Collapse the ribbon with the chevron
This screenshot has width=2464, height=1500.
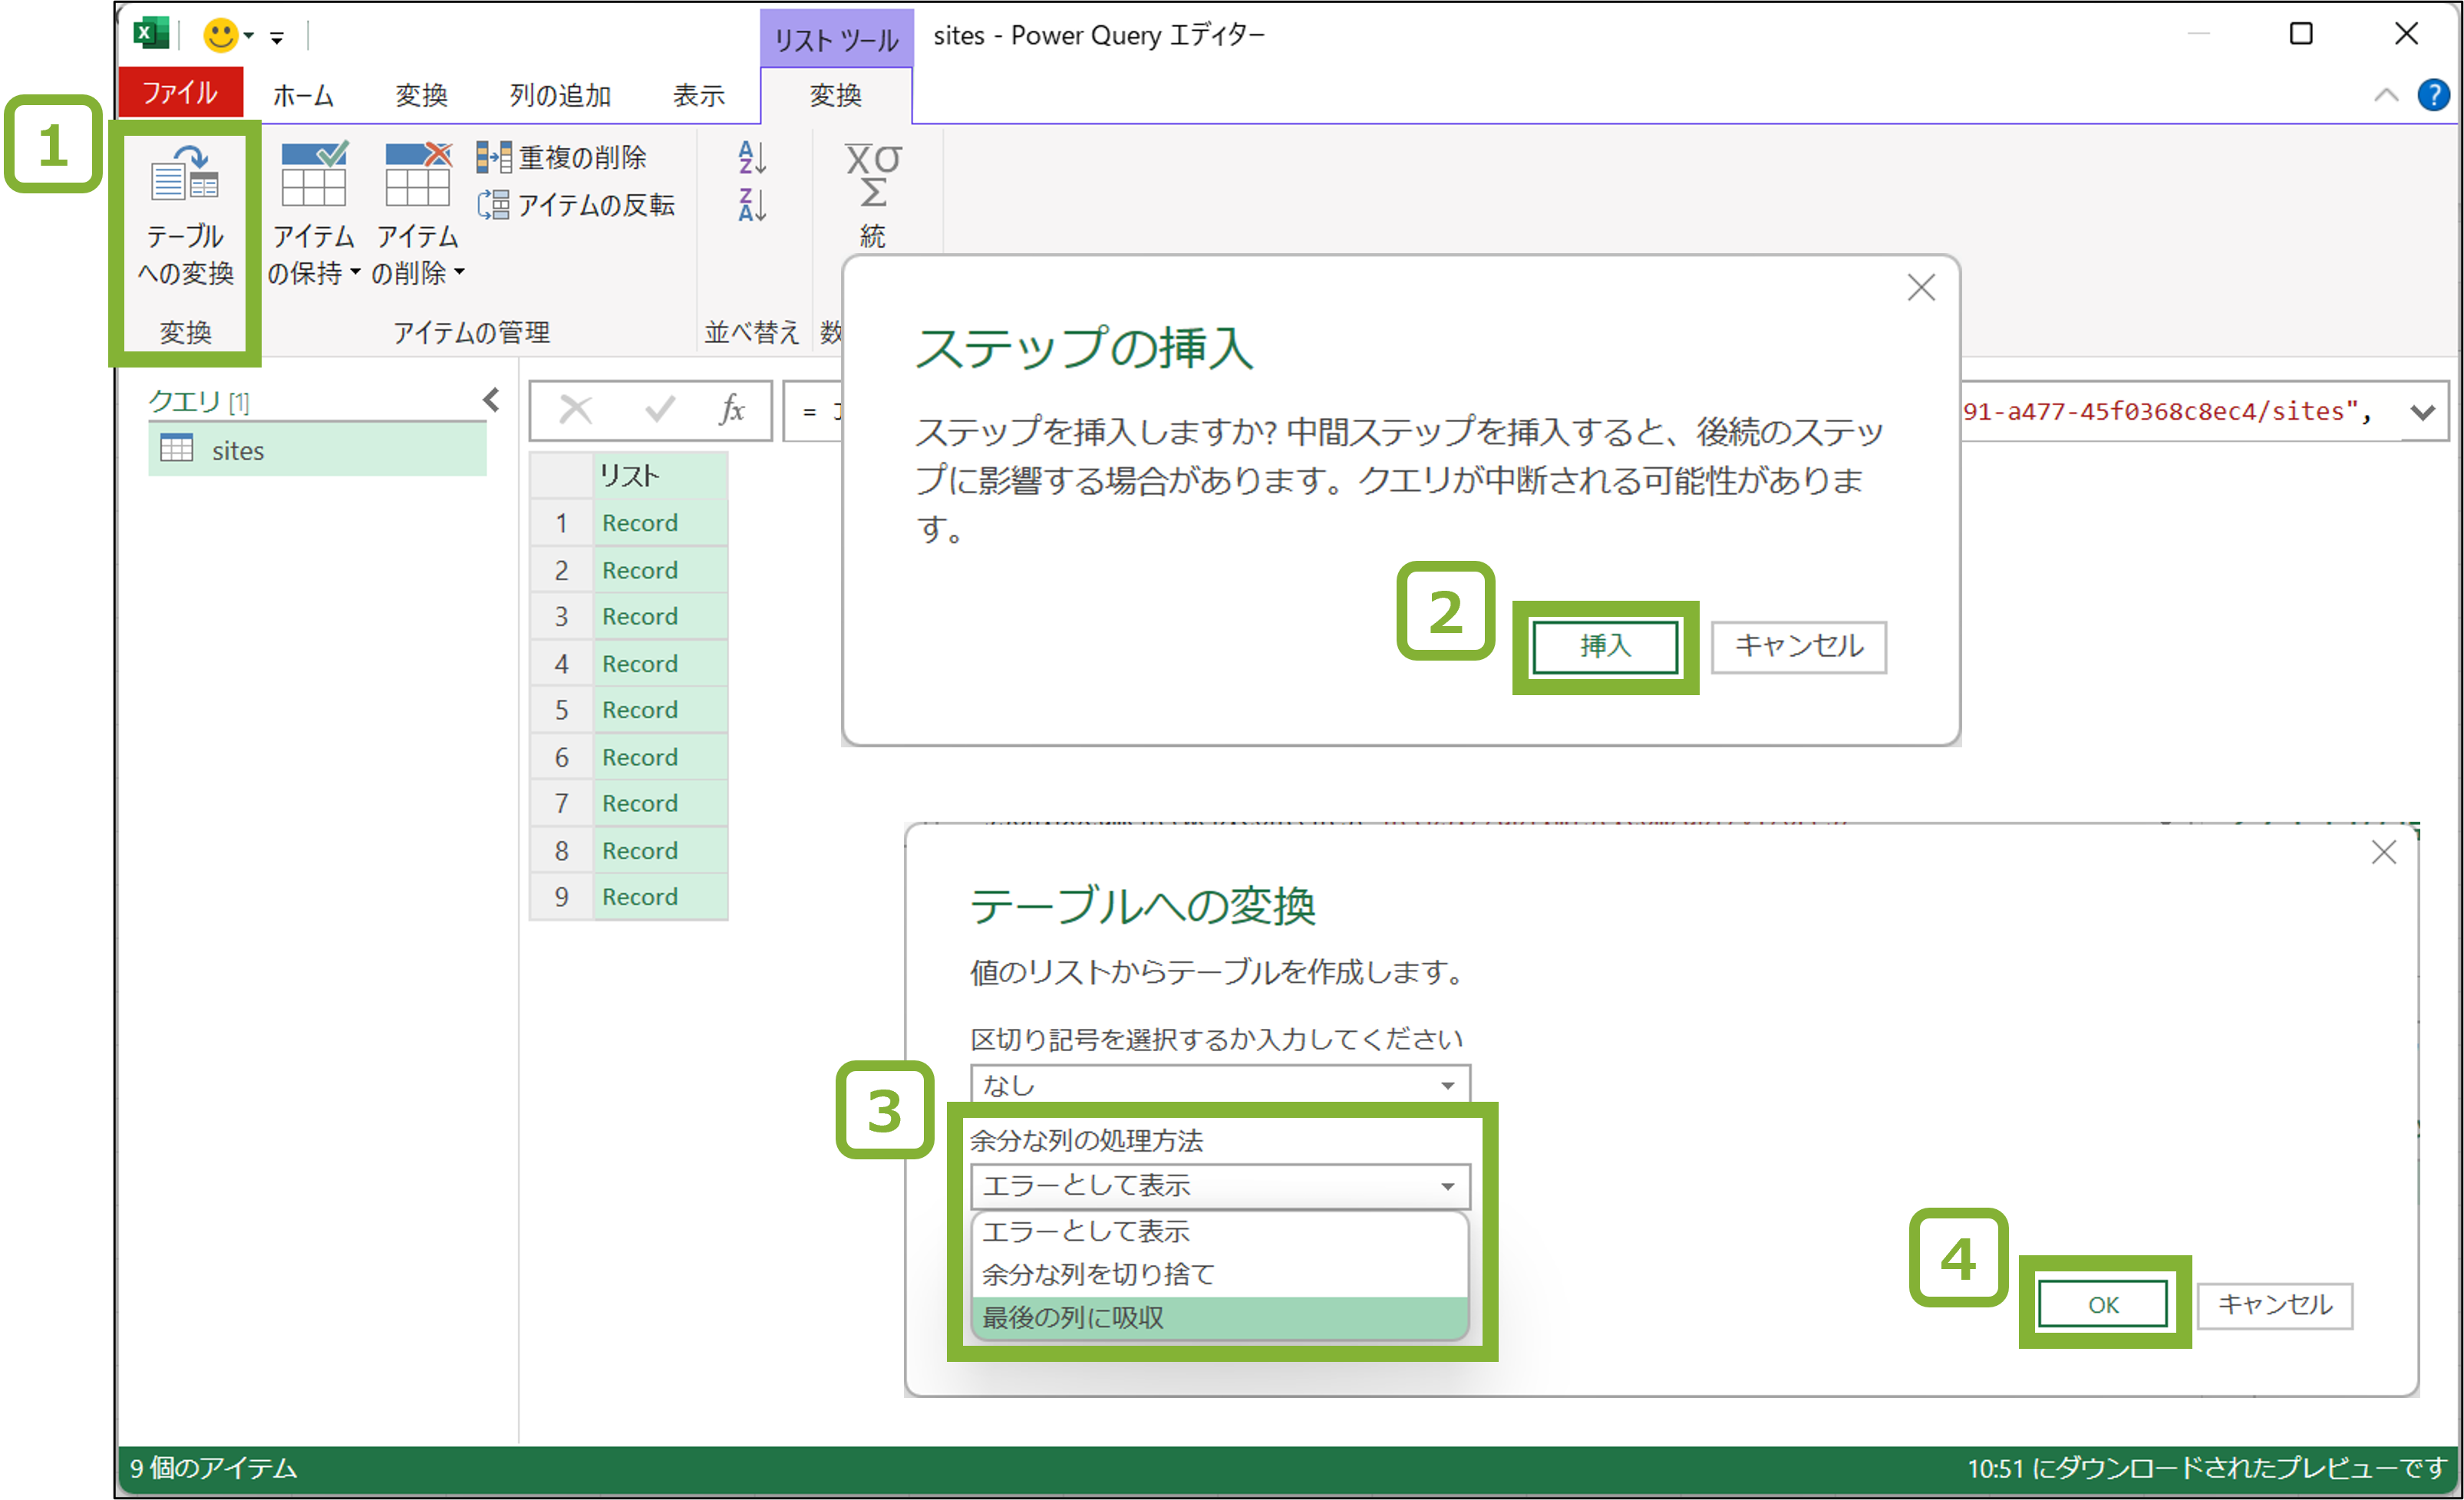pos(2386,95)
